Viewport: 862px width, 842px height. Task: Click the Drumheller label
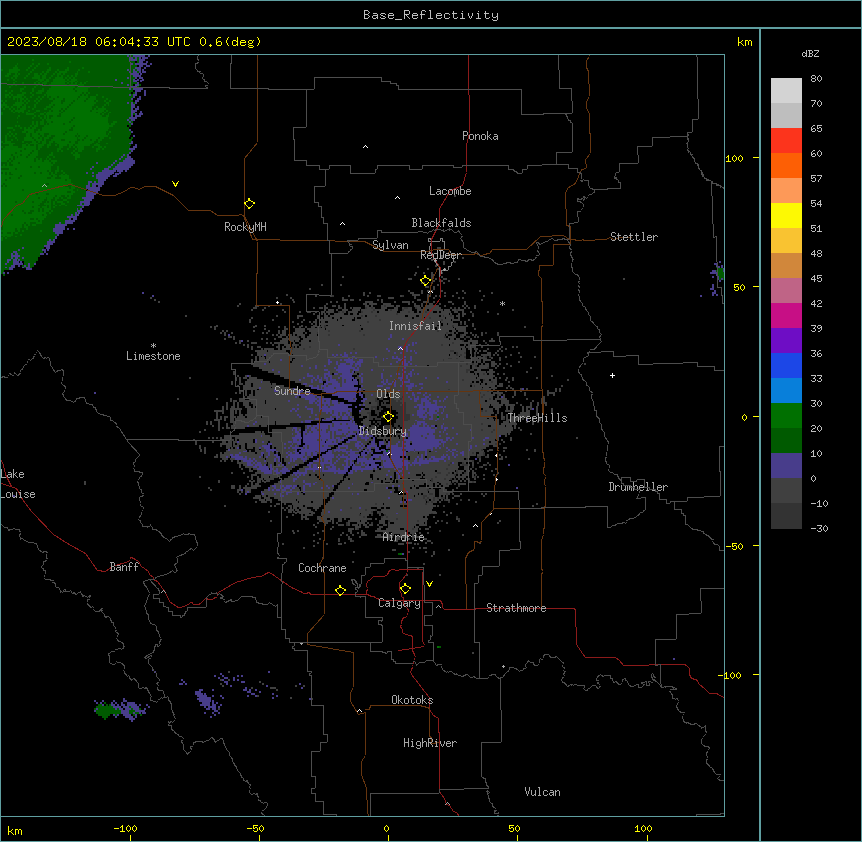click(x=638, y=487)
